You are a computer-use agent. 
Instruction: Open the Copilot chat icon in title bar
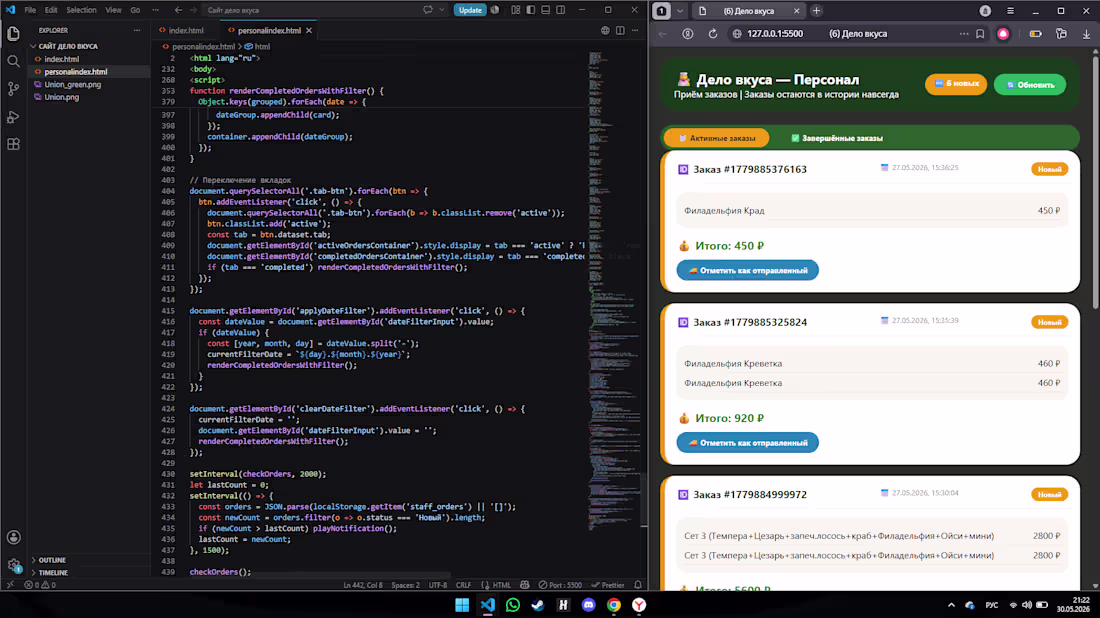[x=428, y=10]
